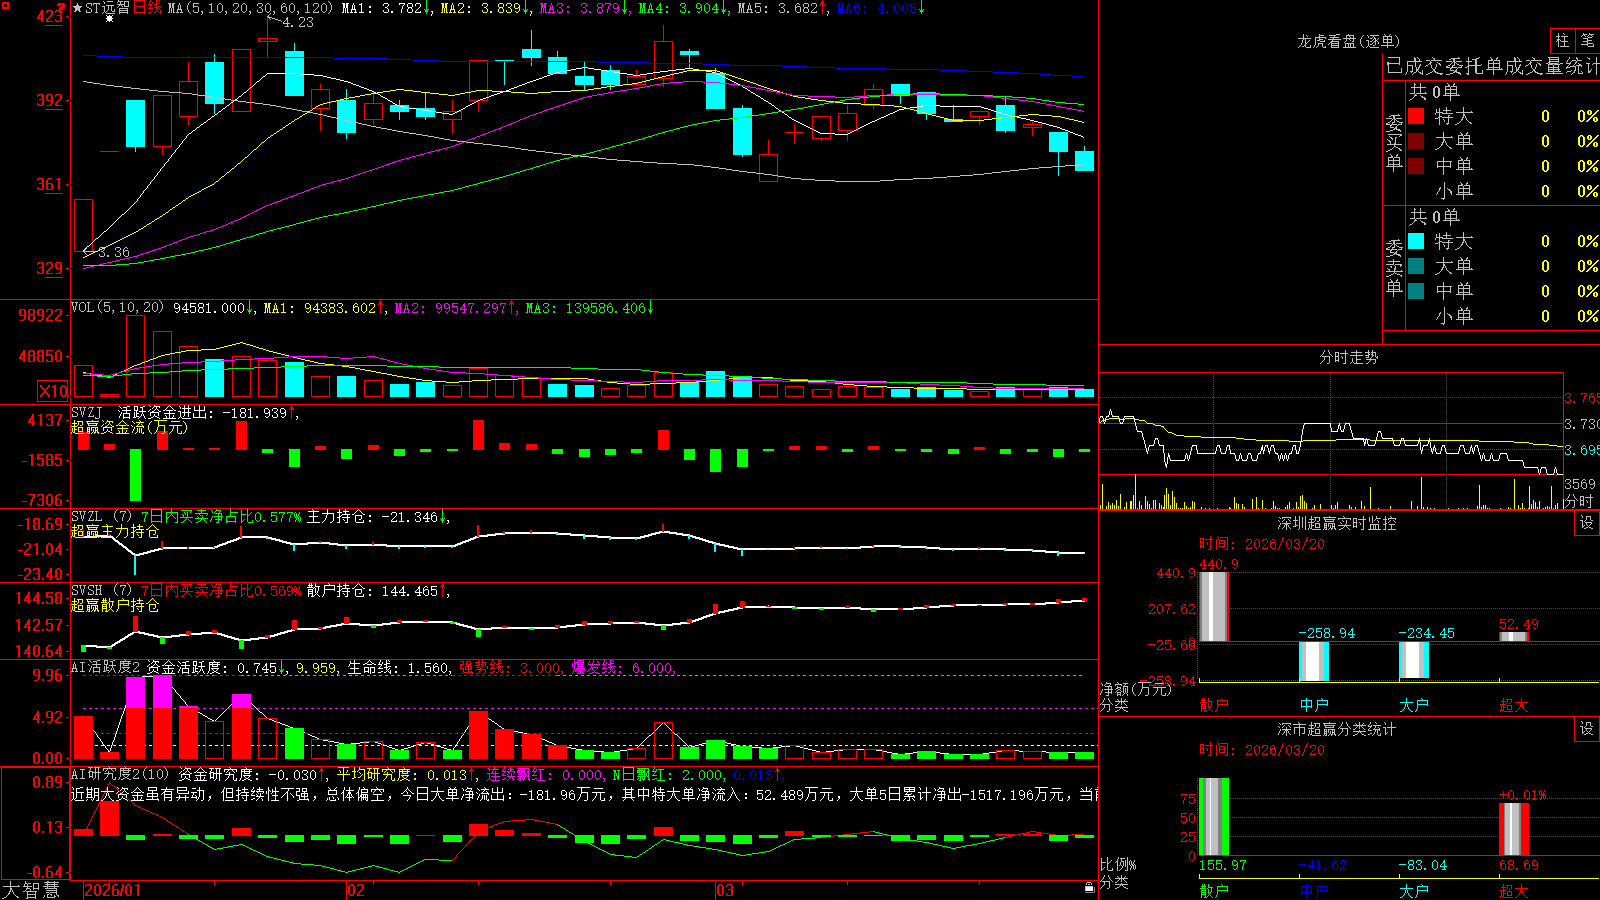This screenshot has height=900, width=1600.
Task: Click the small asterisk marker under the stock name
Action: [109, 19]
